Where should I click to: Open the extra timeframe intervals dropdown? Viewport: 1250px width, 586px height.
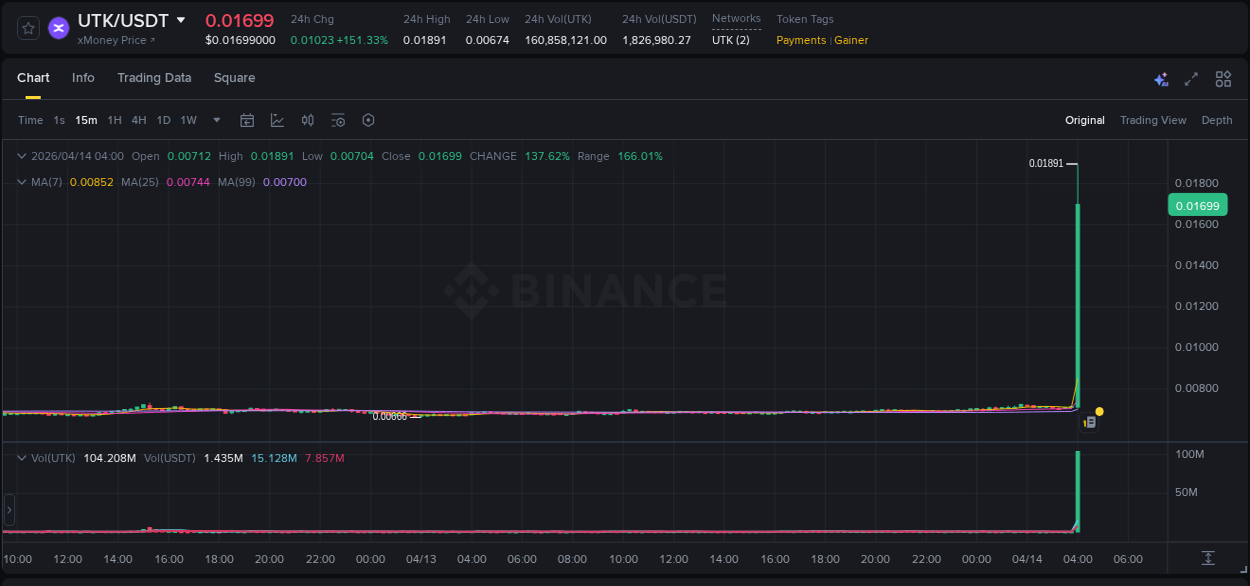click(x=215, y=120)
